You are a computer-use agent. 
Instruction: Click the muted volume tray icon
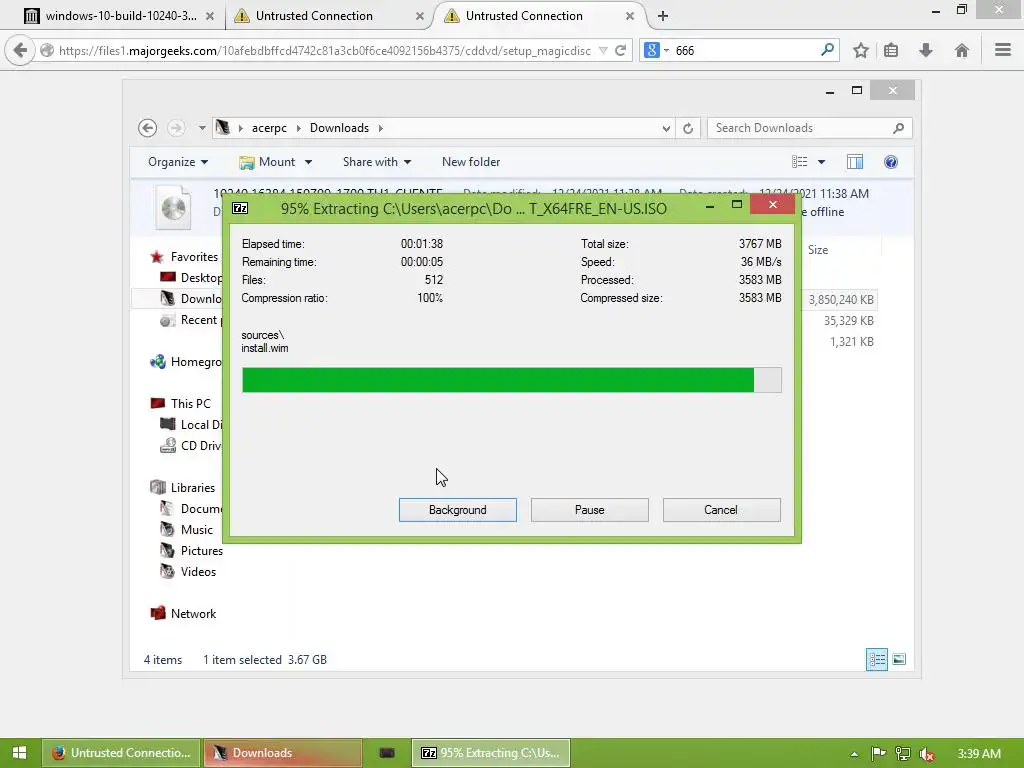click(x=926, y=754)
